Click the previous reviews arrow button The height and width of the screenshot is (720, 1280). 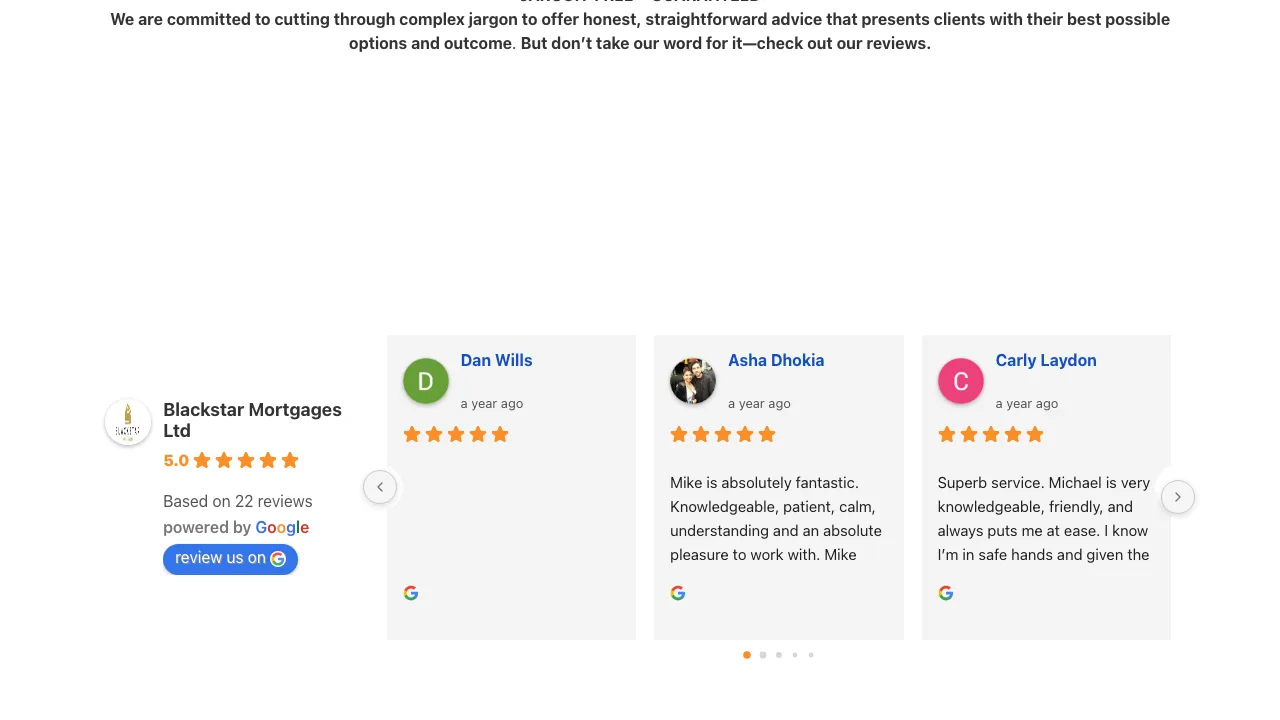tap(380, 487)
